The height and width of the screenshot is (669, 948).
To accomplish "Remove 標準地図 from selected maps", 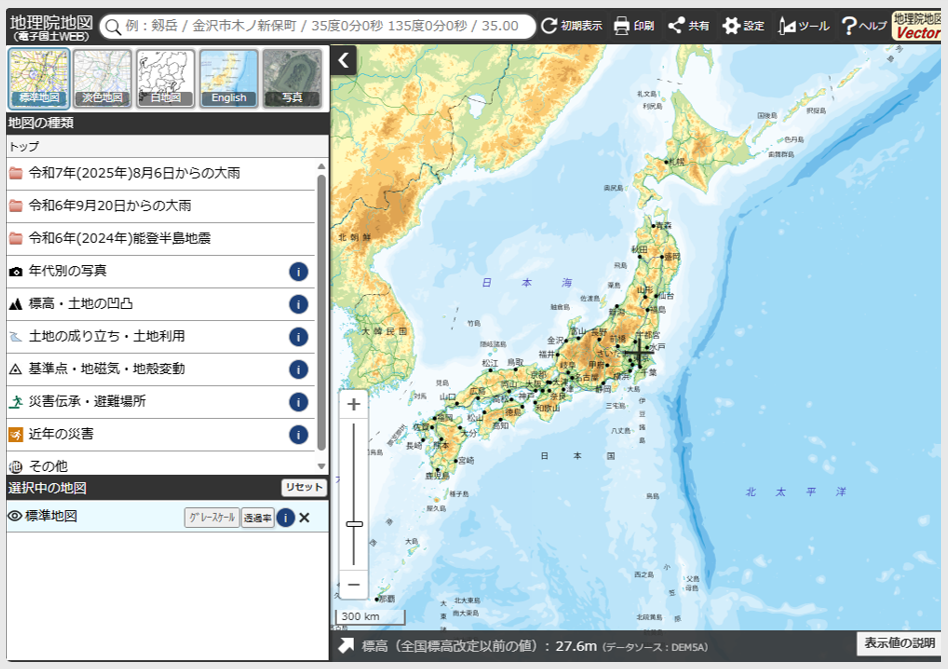I will (304, 517).
